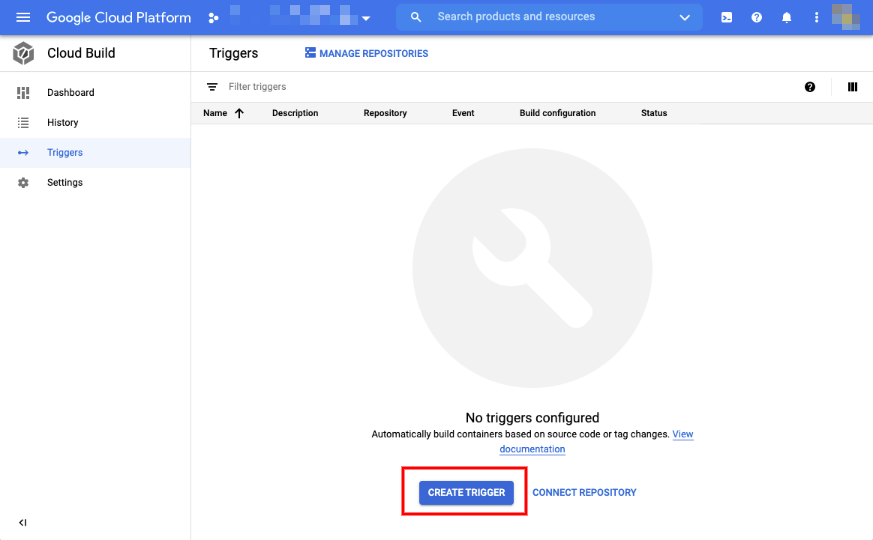This screenshot has height=540, width=873.
Task: Click the History list icon
Action: point(23,122)
